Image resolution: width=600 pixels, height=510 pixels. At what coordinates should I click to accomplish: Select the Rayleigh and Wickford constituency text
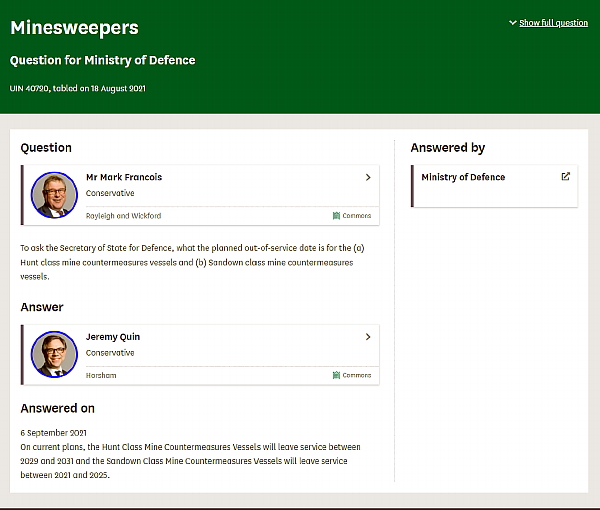tap(123, 216)
